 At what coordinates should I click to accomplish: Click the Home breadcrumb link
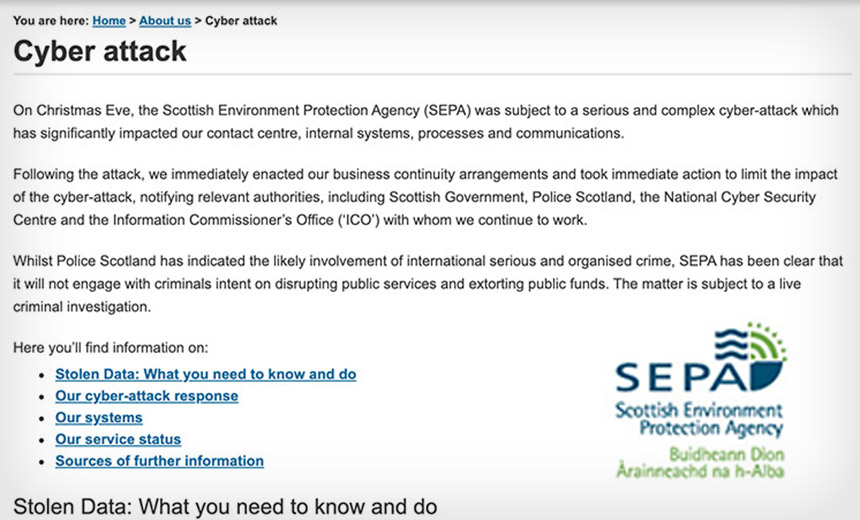pos(109,20)
